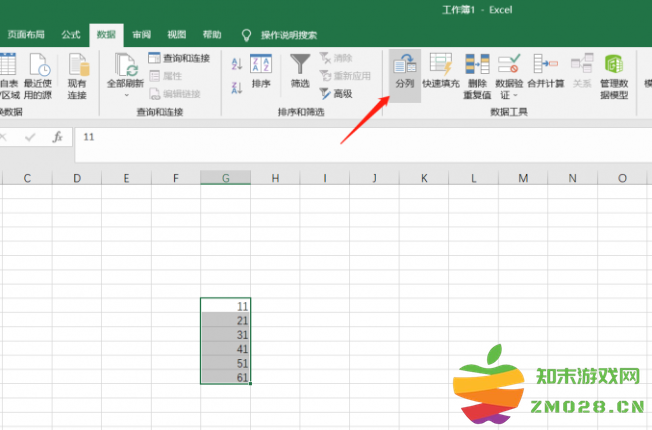Click the Text to Columns (分列) icon
Viewport: 652px width, 430px height.
pos(405,64)
